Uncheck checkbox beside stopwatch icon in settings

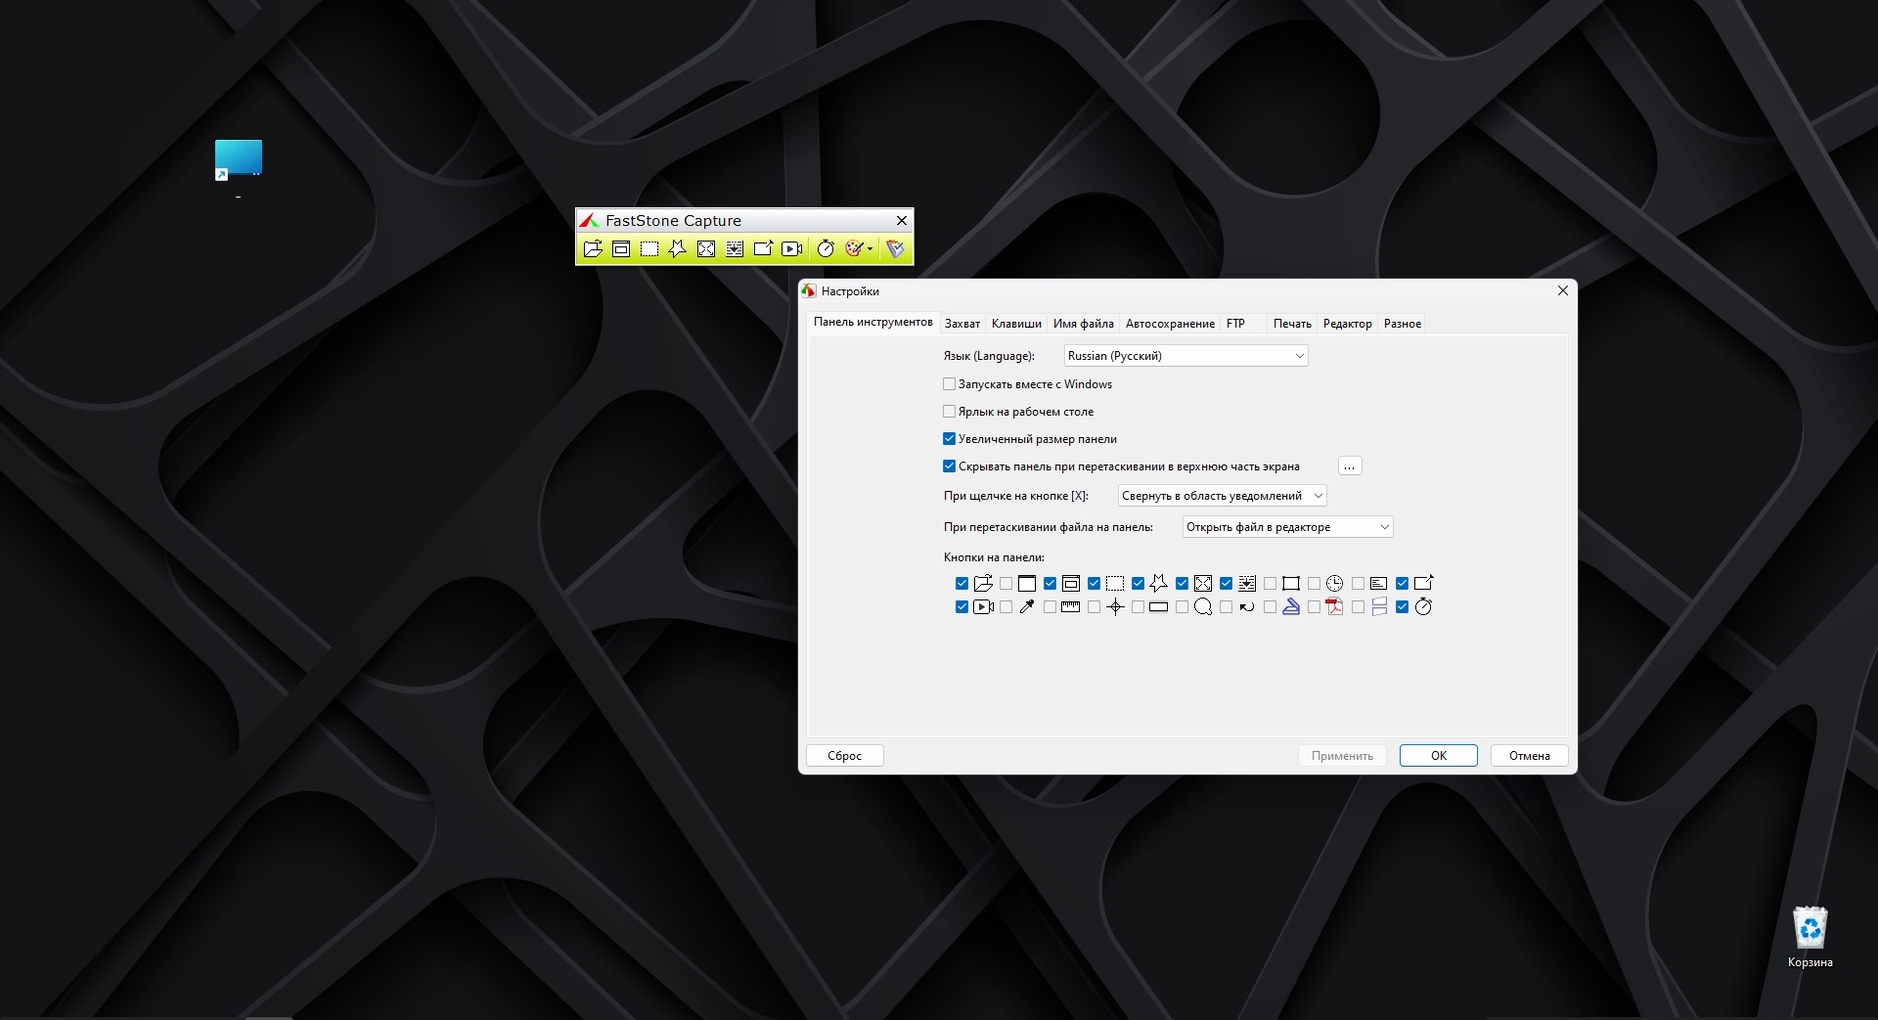[1402, 607]
